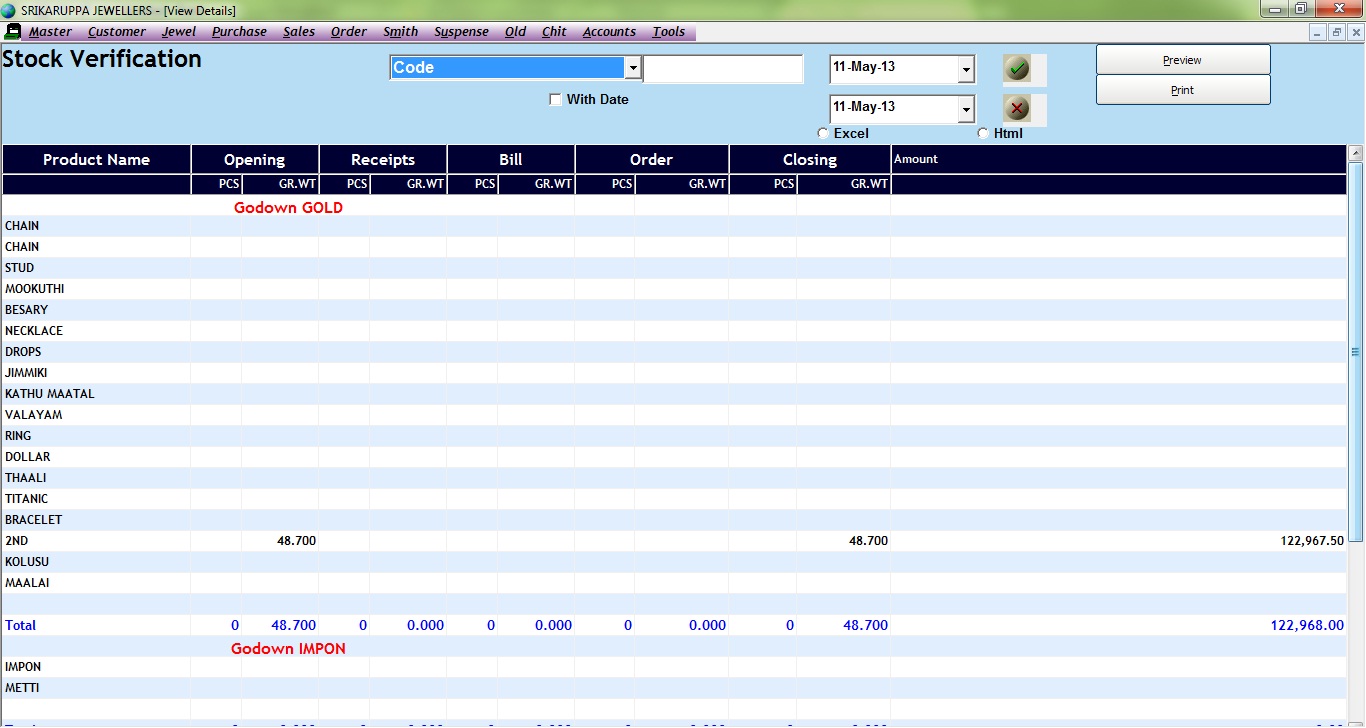Open the first 11-May-13 date picker dropdown
This screenshot has height=728, width=1366.
(x=965, y=70)
